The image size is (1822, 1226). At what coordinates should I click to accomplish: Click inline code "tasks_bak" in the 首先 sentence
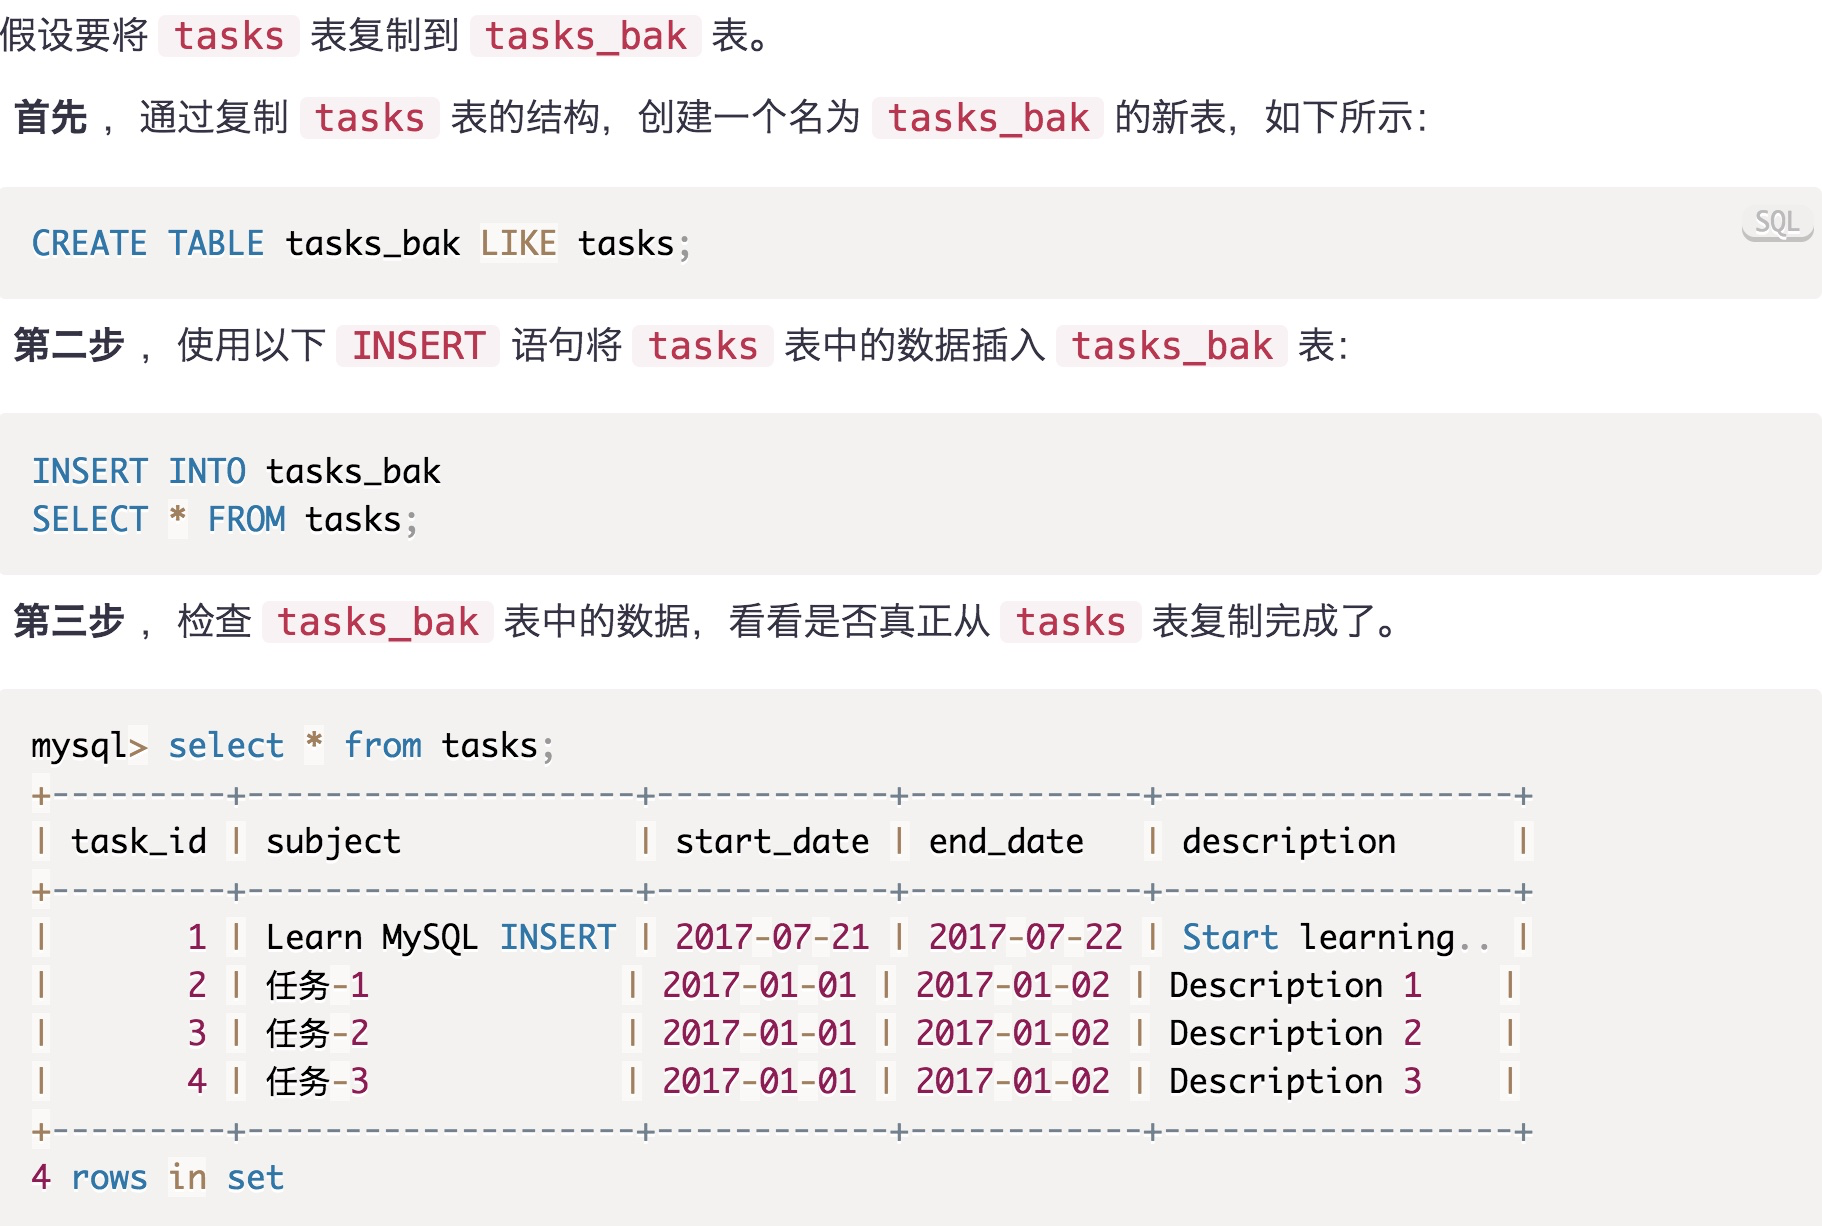click(988, 118)
